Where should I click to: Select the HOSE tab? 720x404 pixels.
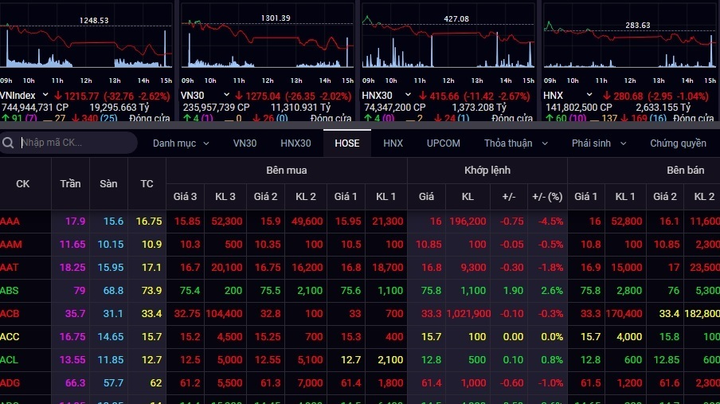(x=347, y=143)
